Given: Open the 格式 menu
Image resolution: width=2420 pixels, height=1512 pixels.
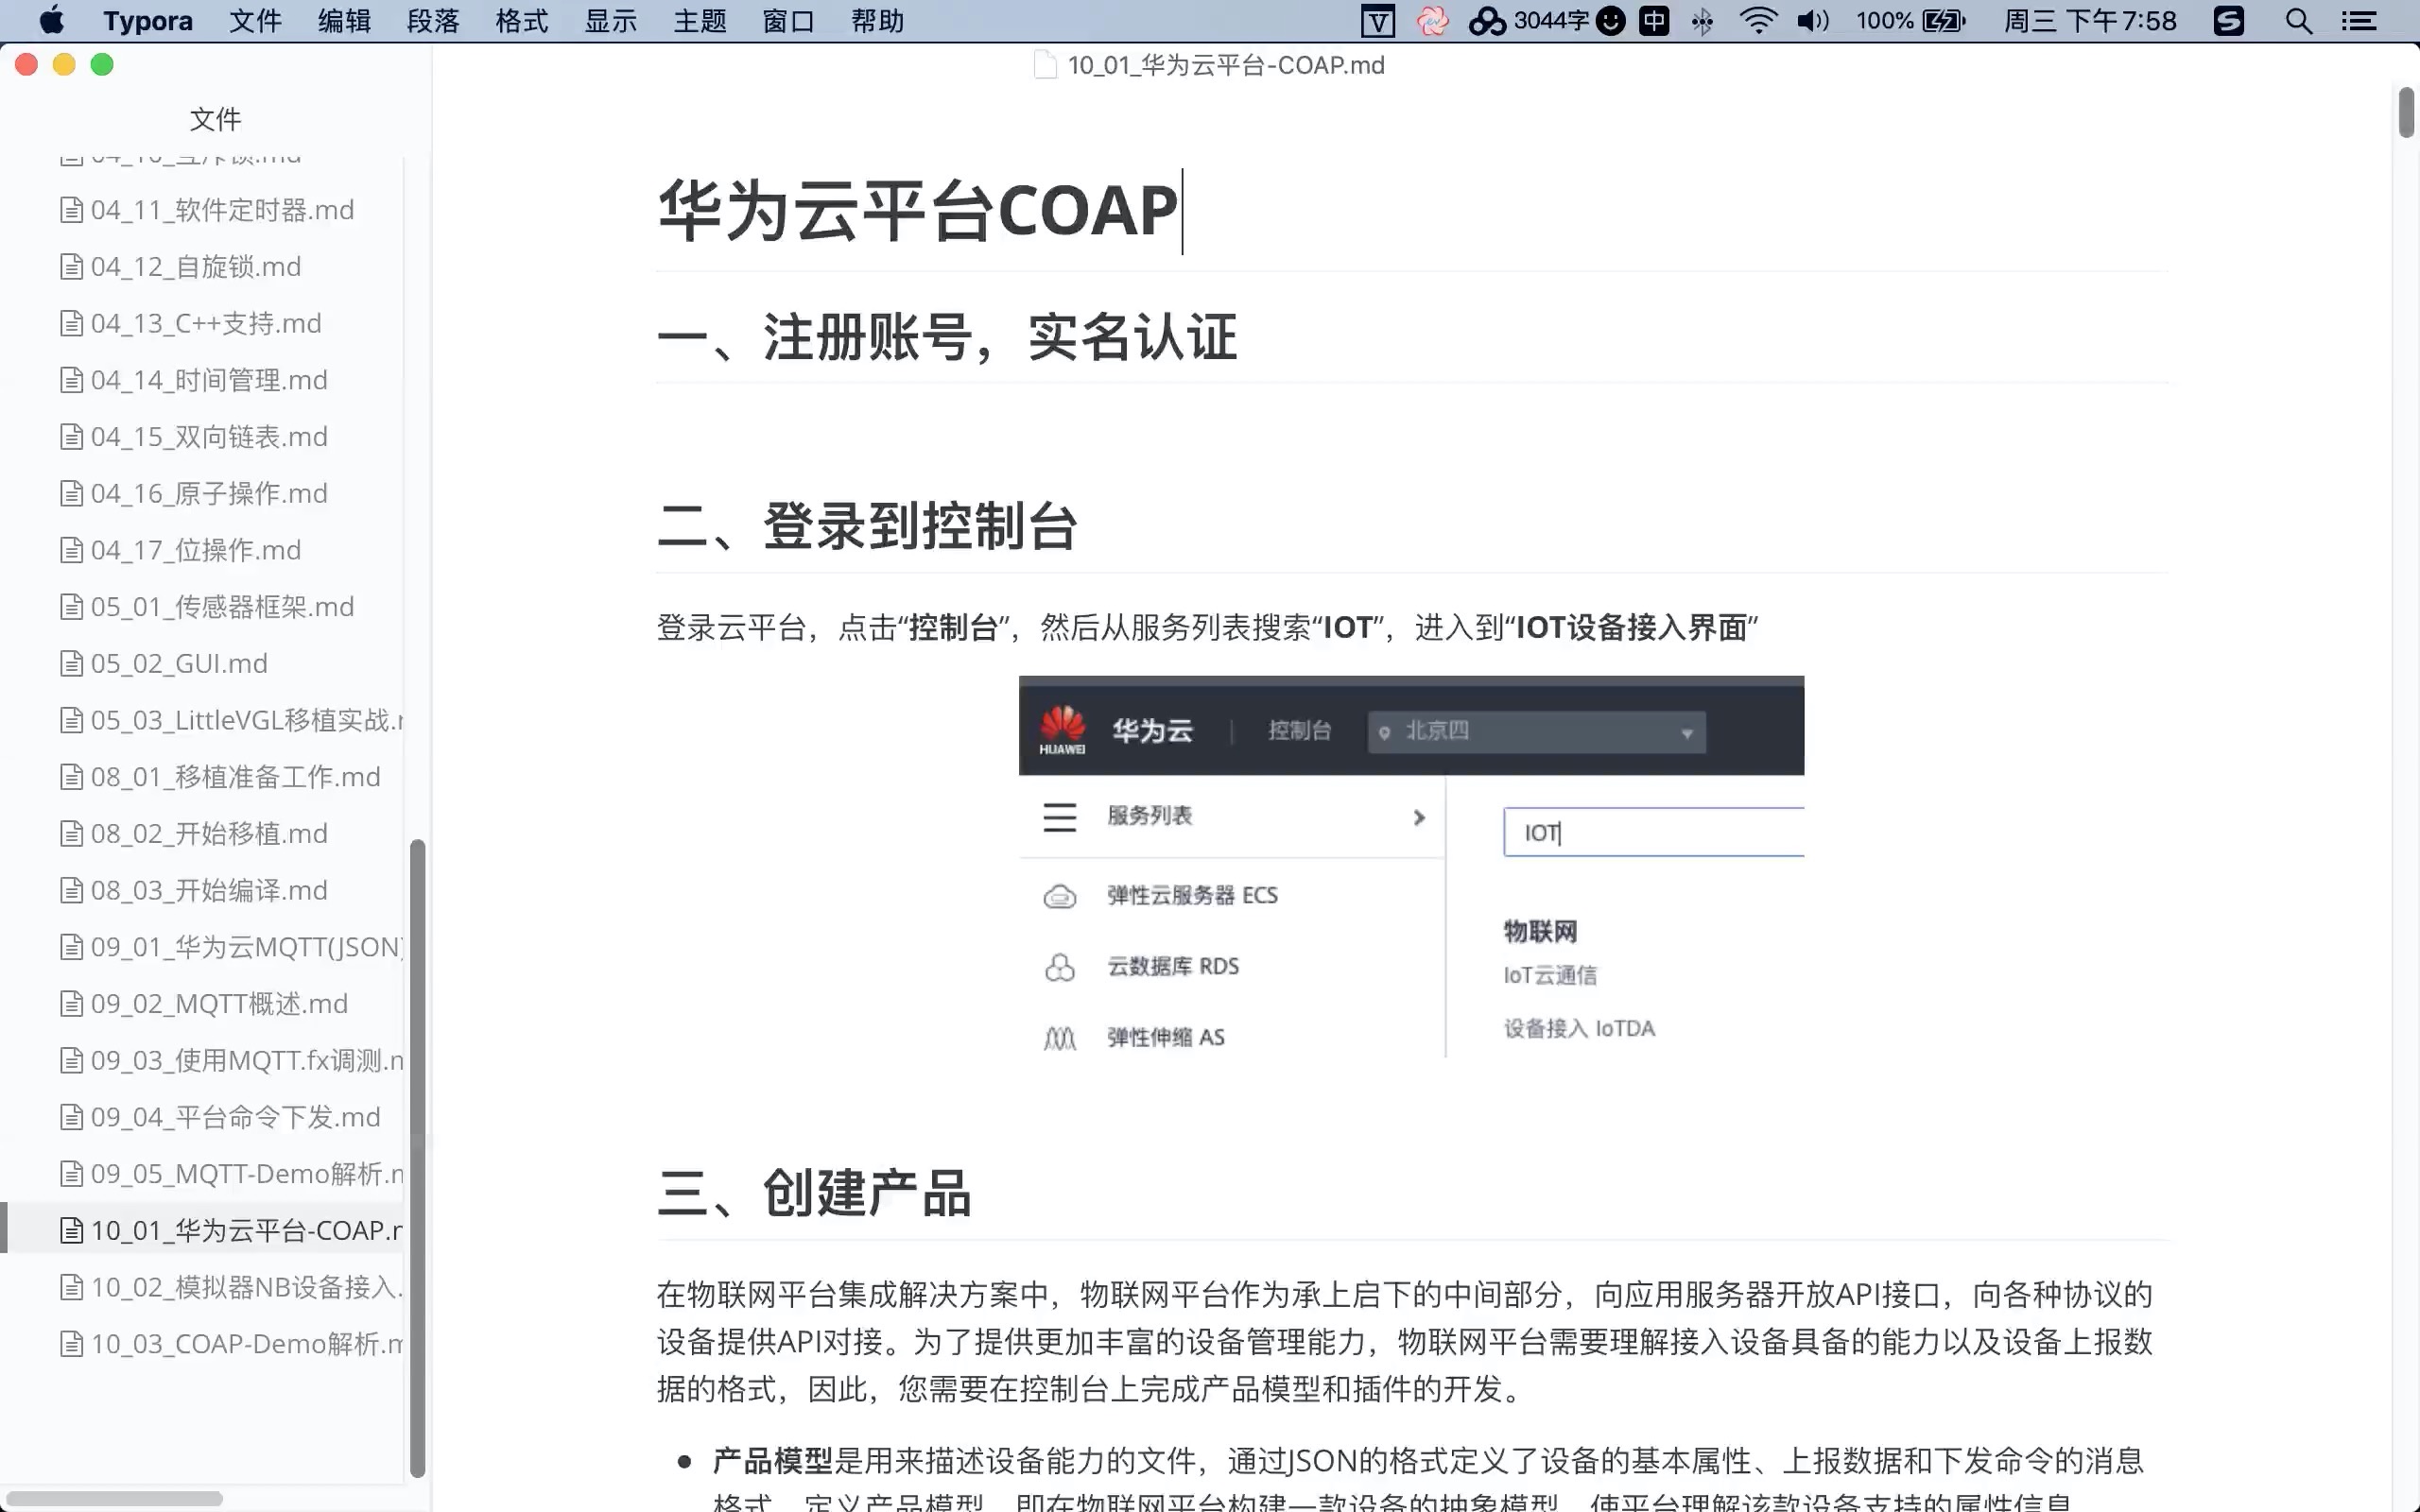Looking at the screenshot, I should (x=522, y=21).
